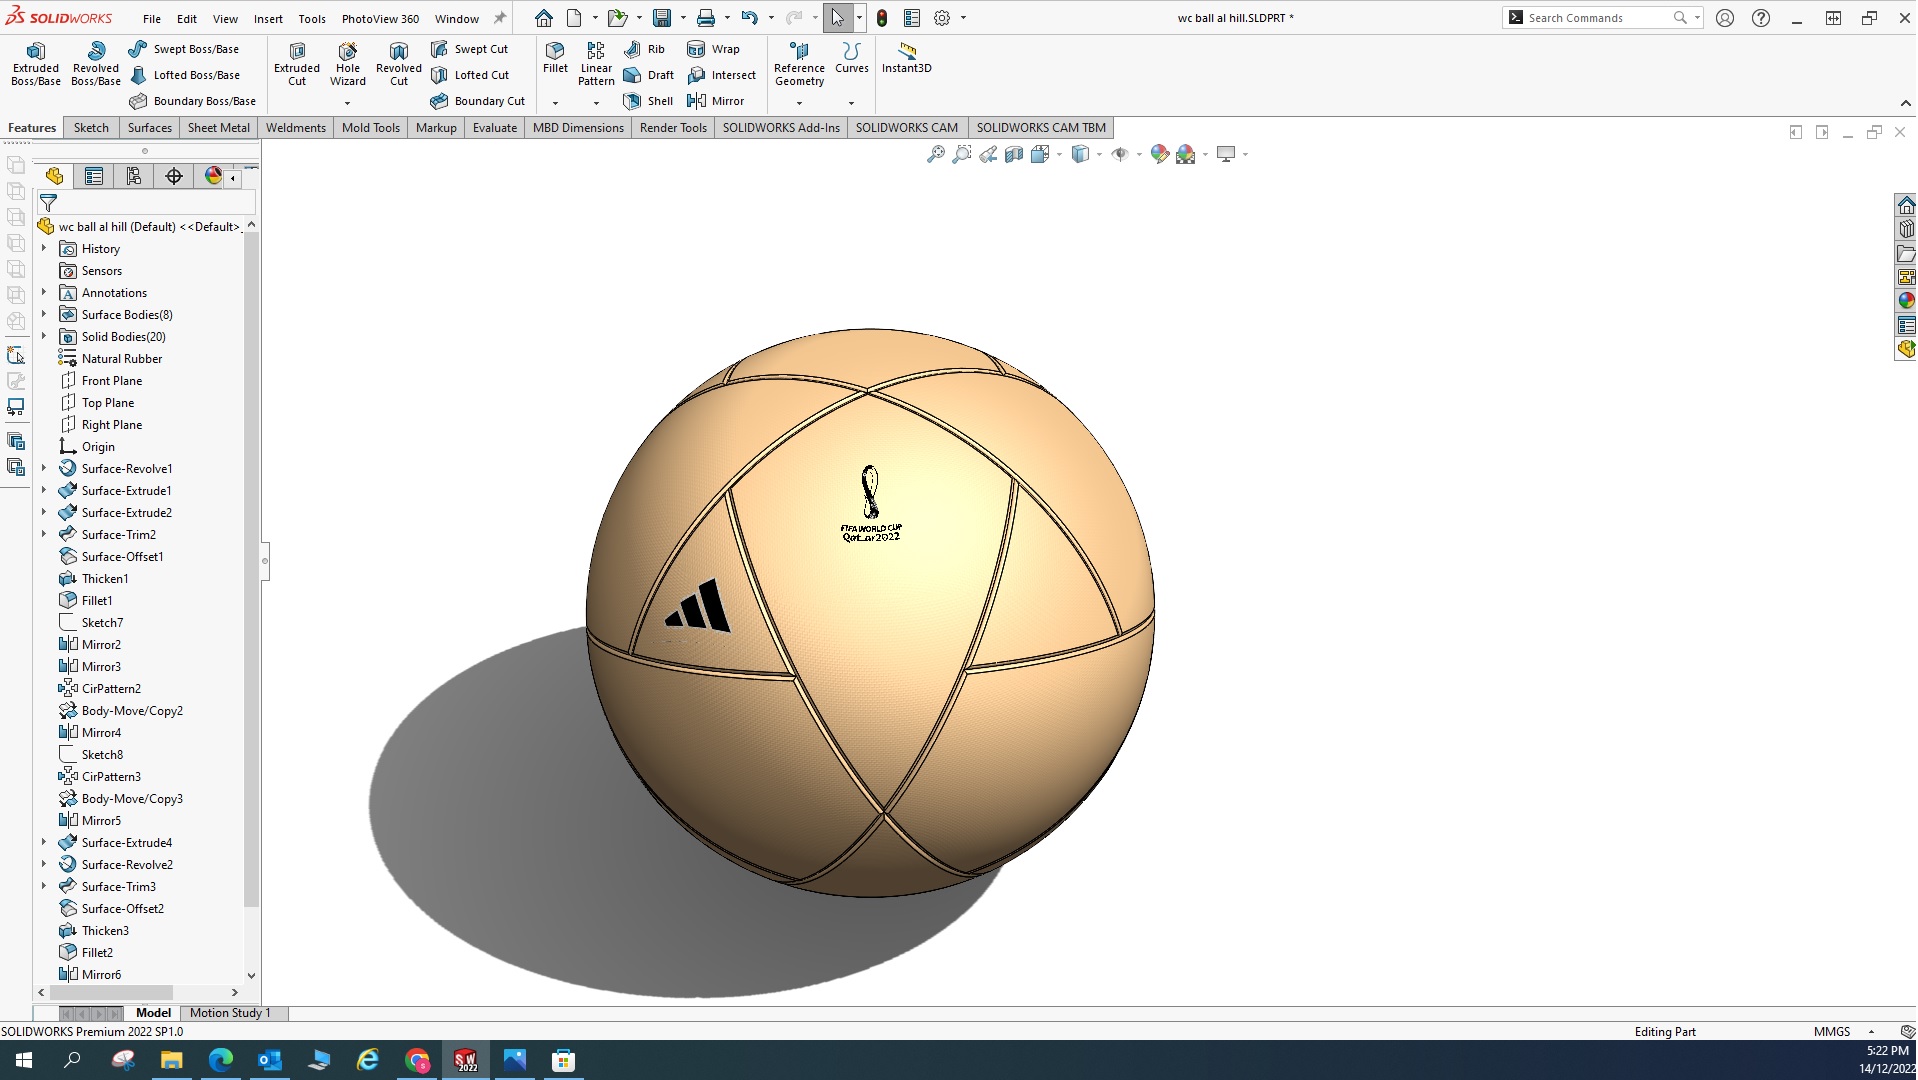Select the Extruded Boss/Base tool

point(36,64)
